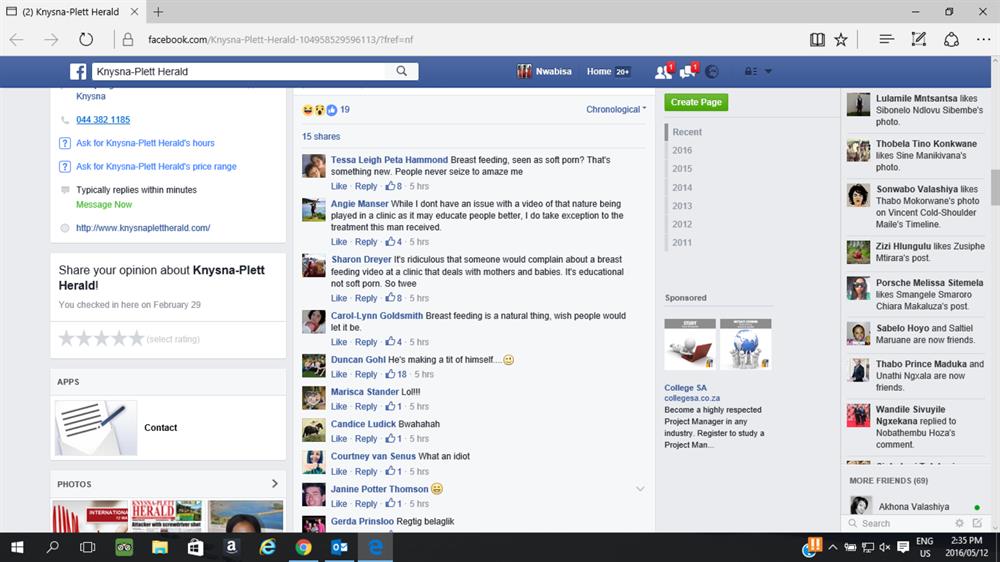The width and height of the screenshot is (1000, 562).
Task: Open the Chronological sort dropdown
Action: [x=616, y=110]
